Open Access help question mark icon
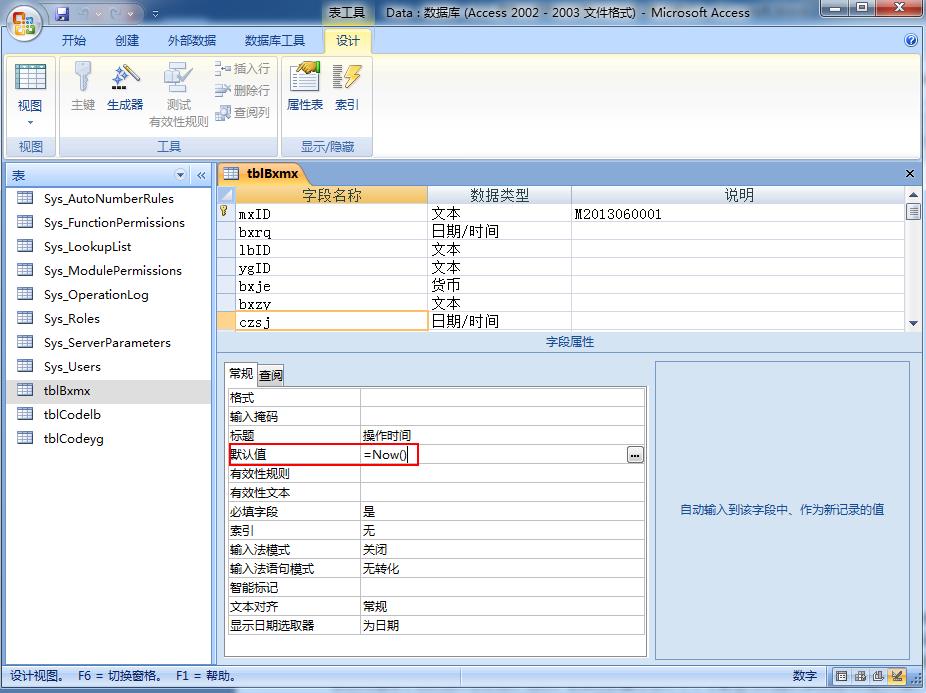 [x=911, y=40]
